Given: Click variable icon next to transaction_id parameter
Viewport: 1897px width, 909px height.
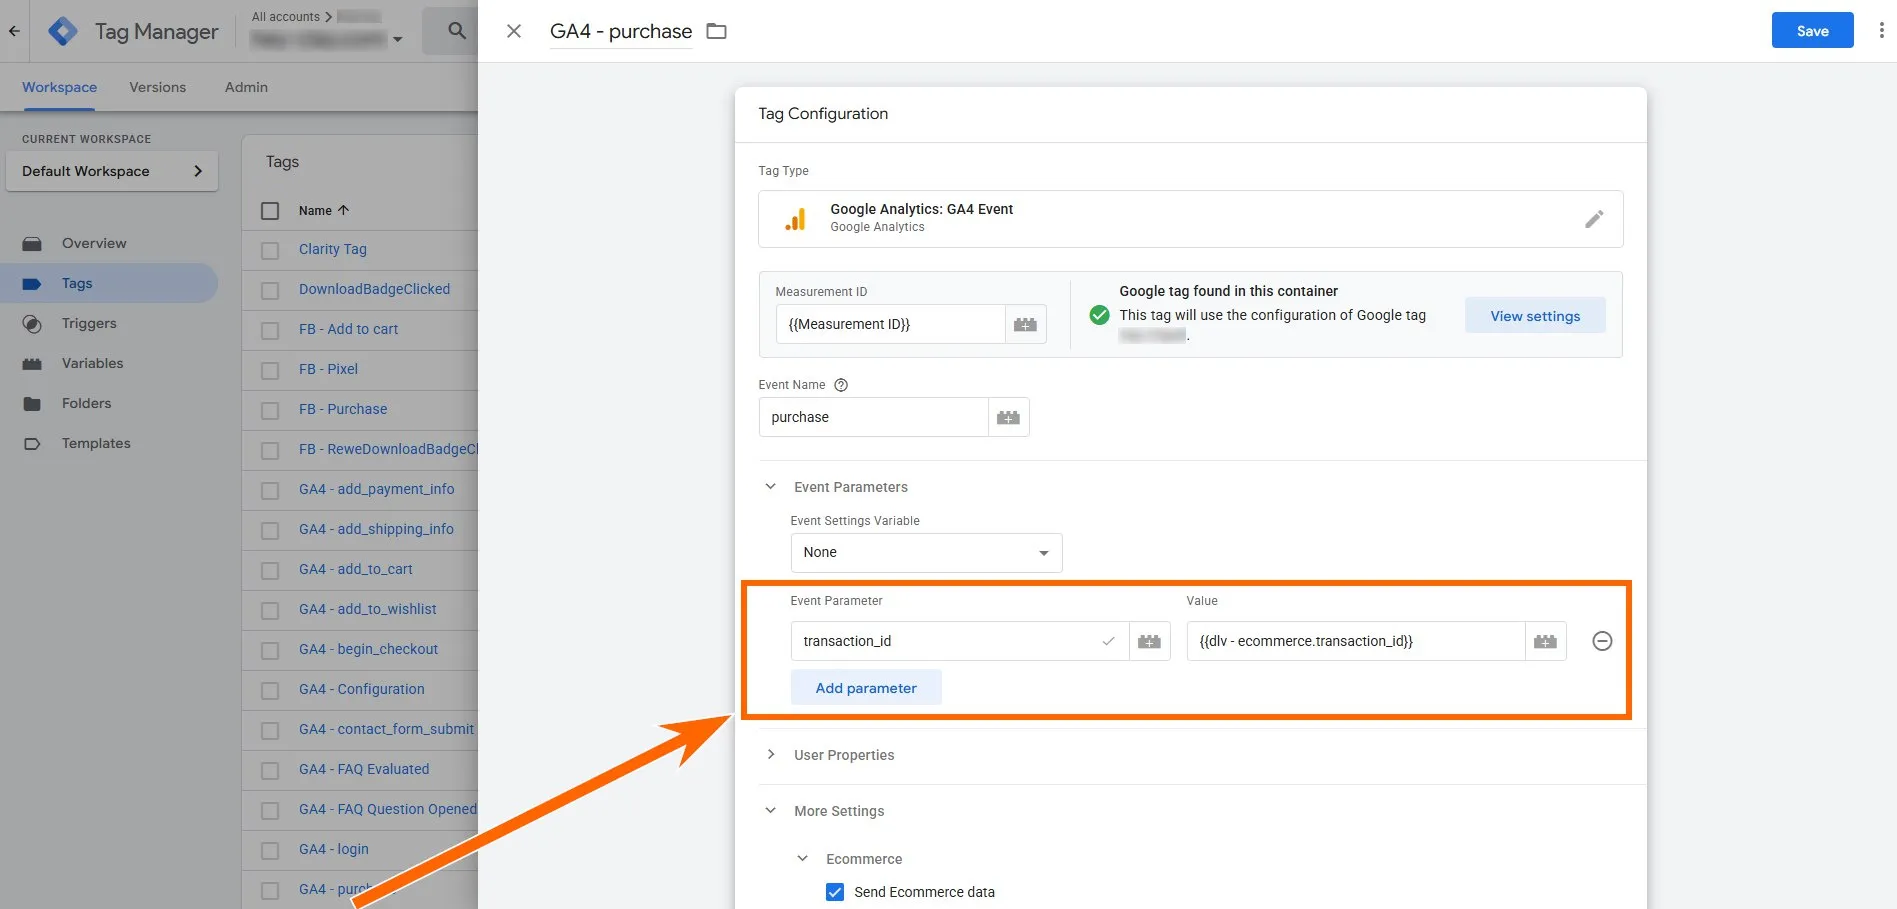Looking at the screenshot, I should [1149, 641].
